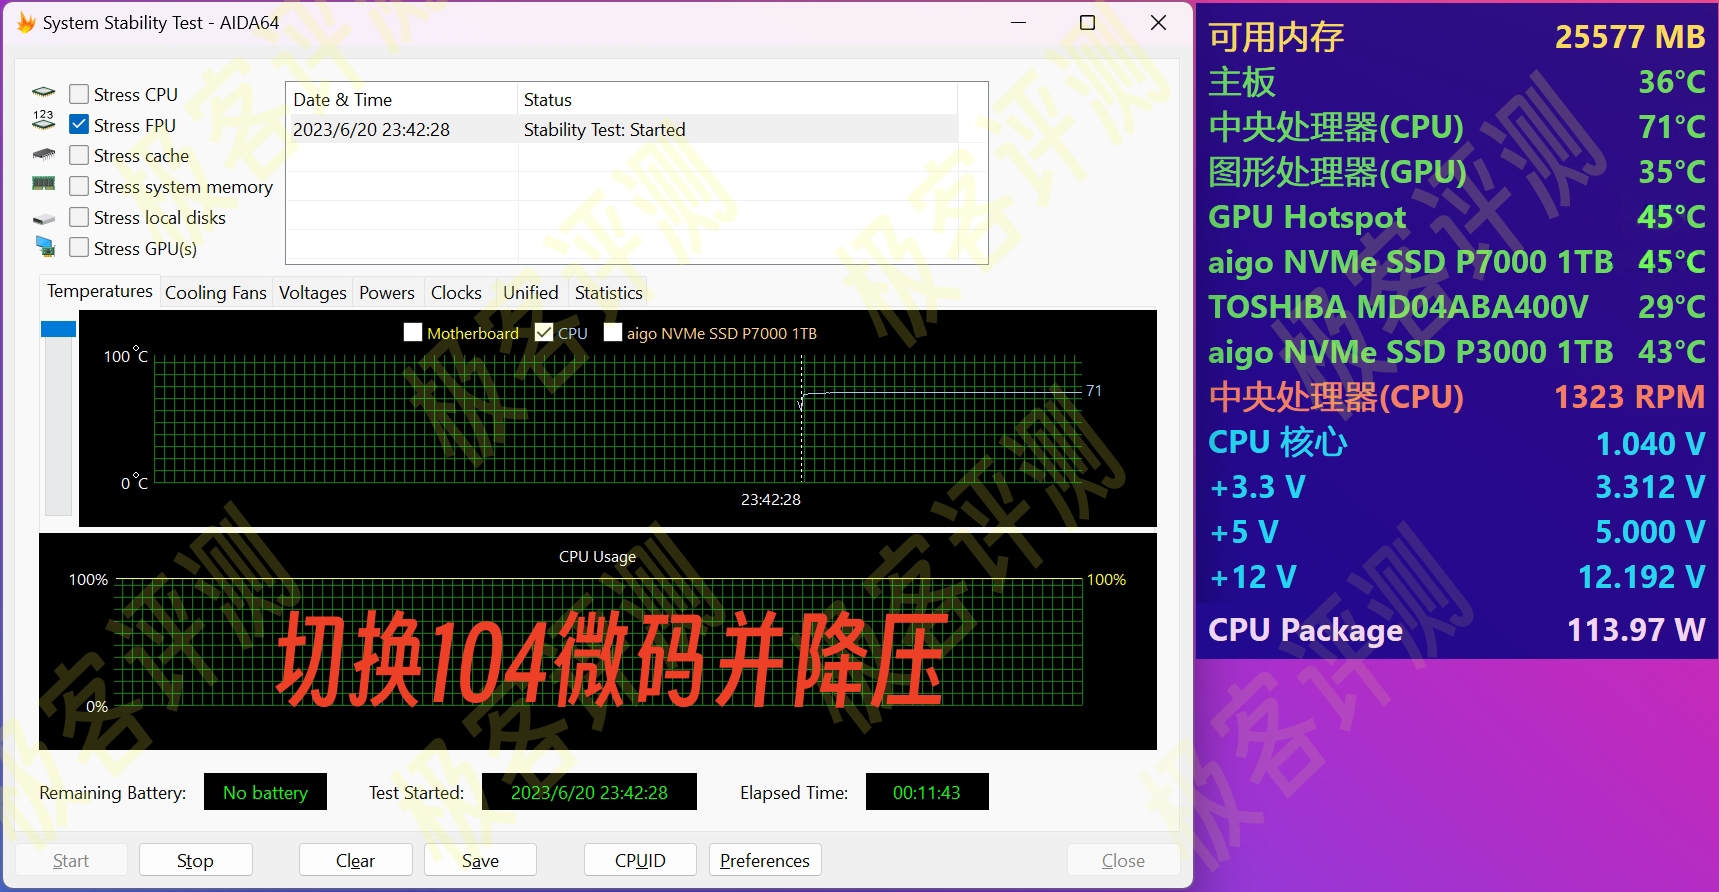The height and width of the screenshot is (892, 1719).
Task: Click the Clear button
Action: tap(355, 860)
